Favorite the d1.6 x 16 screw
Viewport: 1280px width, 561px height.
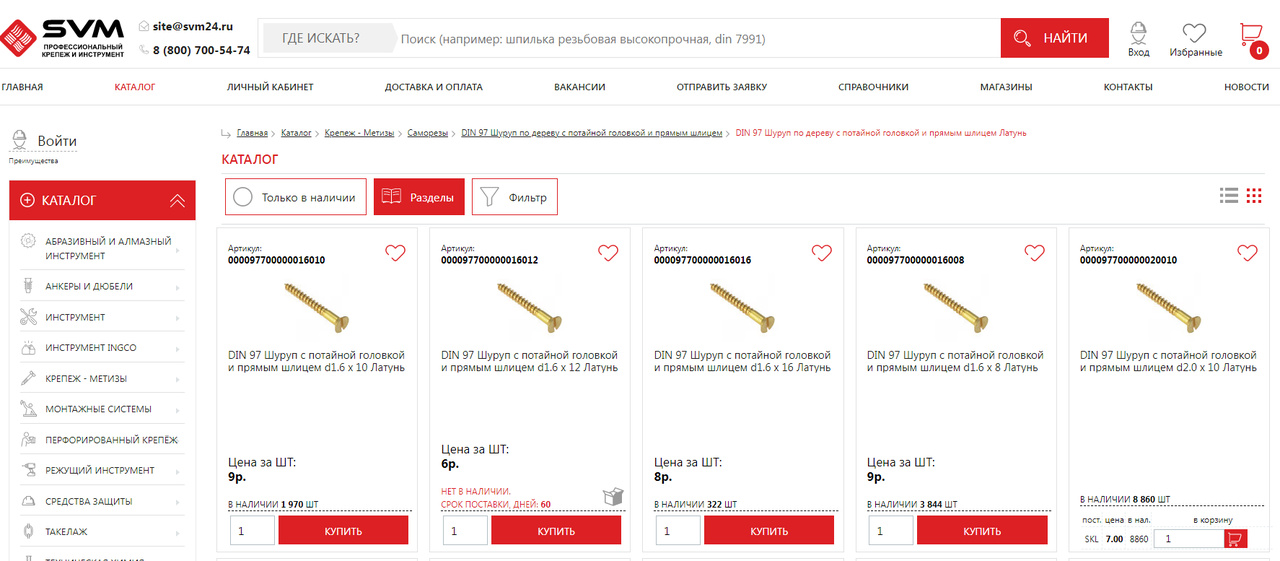821,253
